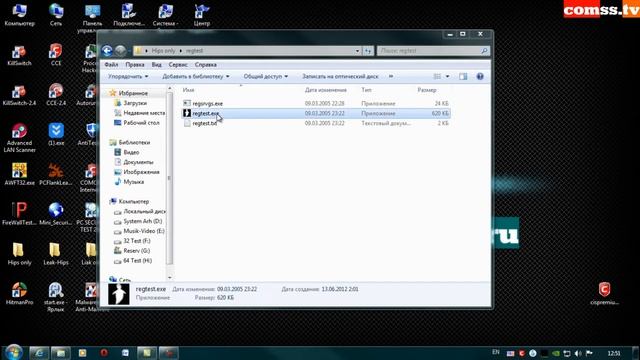Open the Hips only desktop folder
Screen dimensions: 640x360
pyautogui.click(x=19, y=254)
